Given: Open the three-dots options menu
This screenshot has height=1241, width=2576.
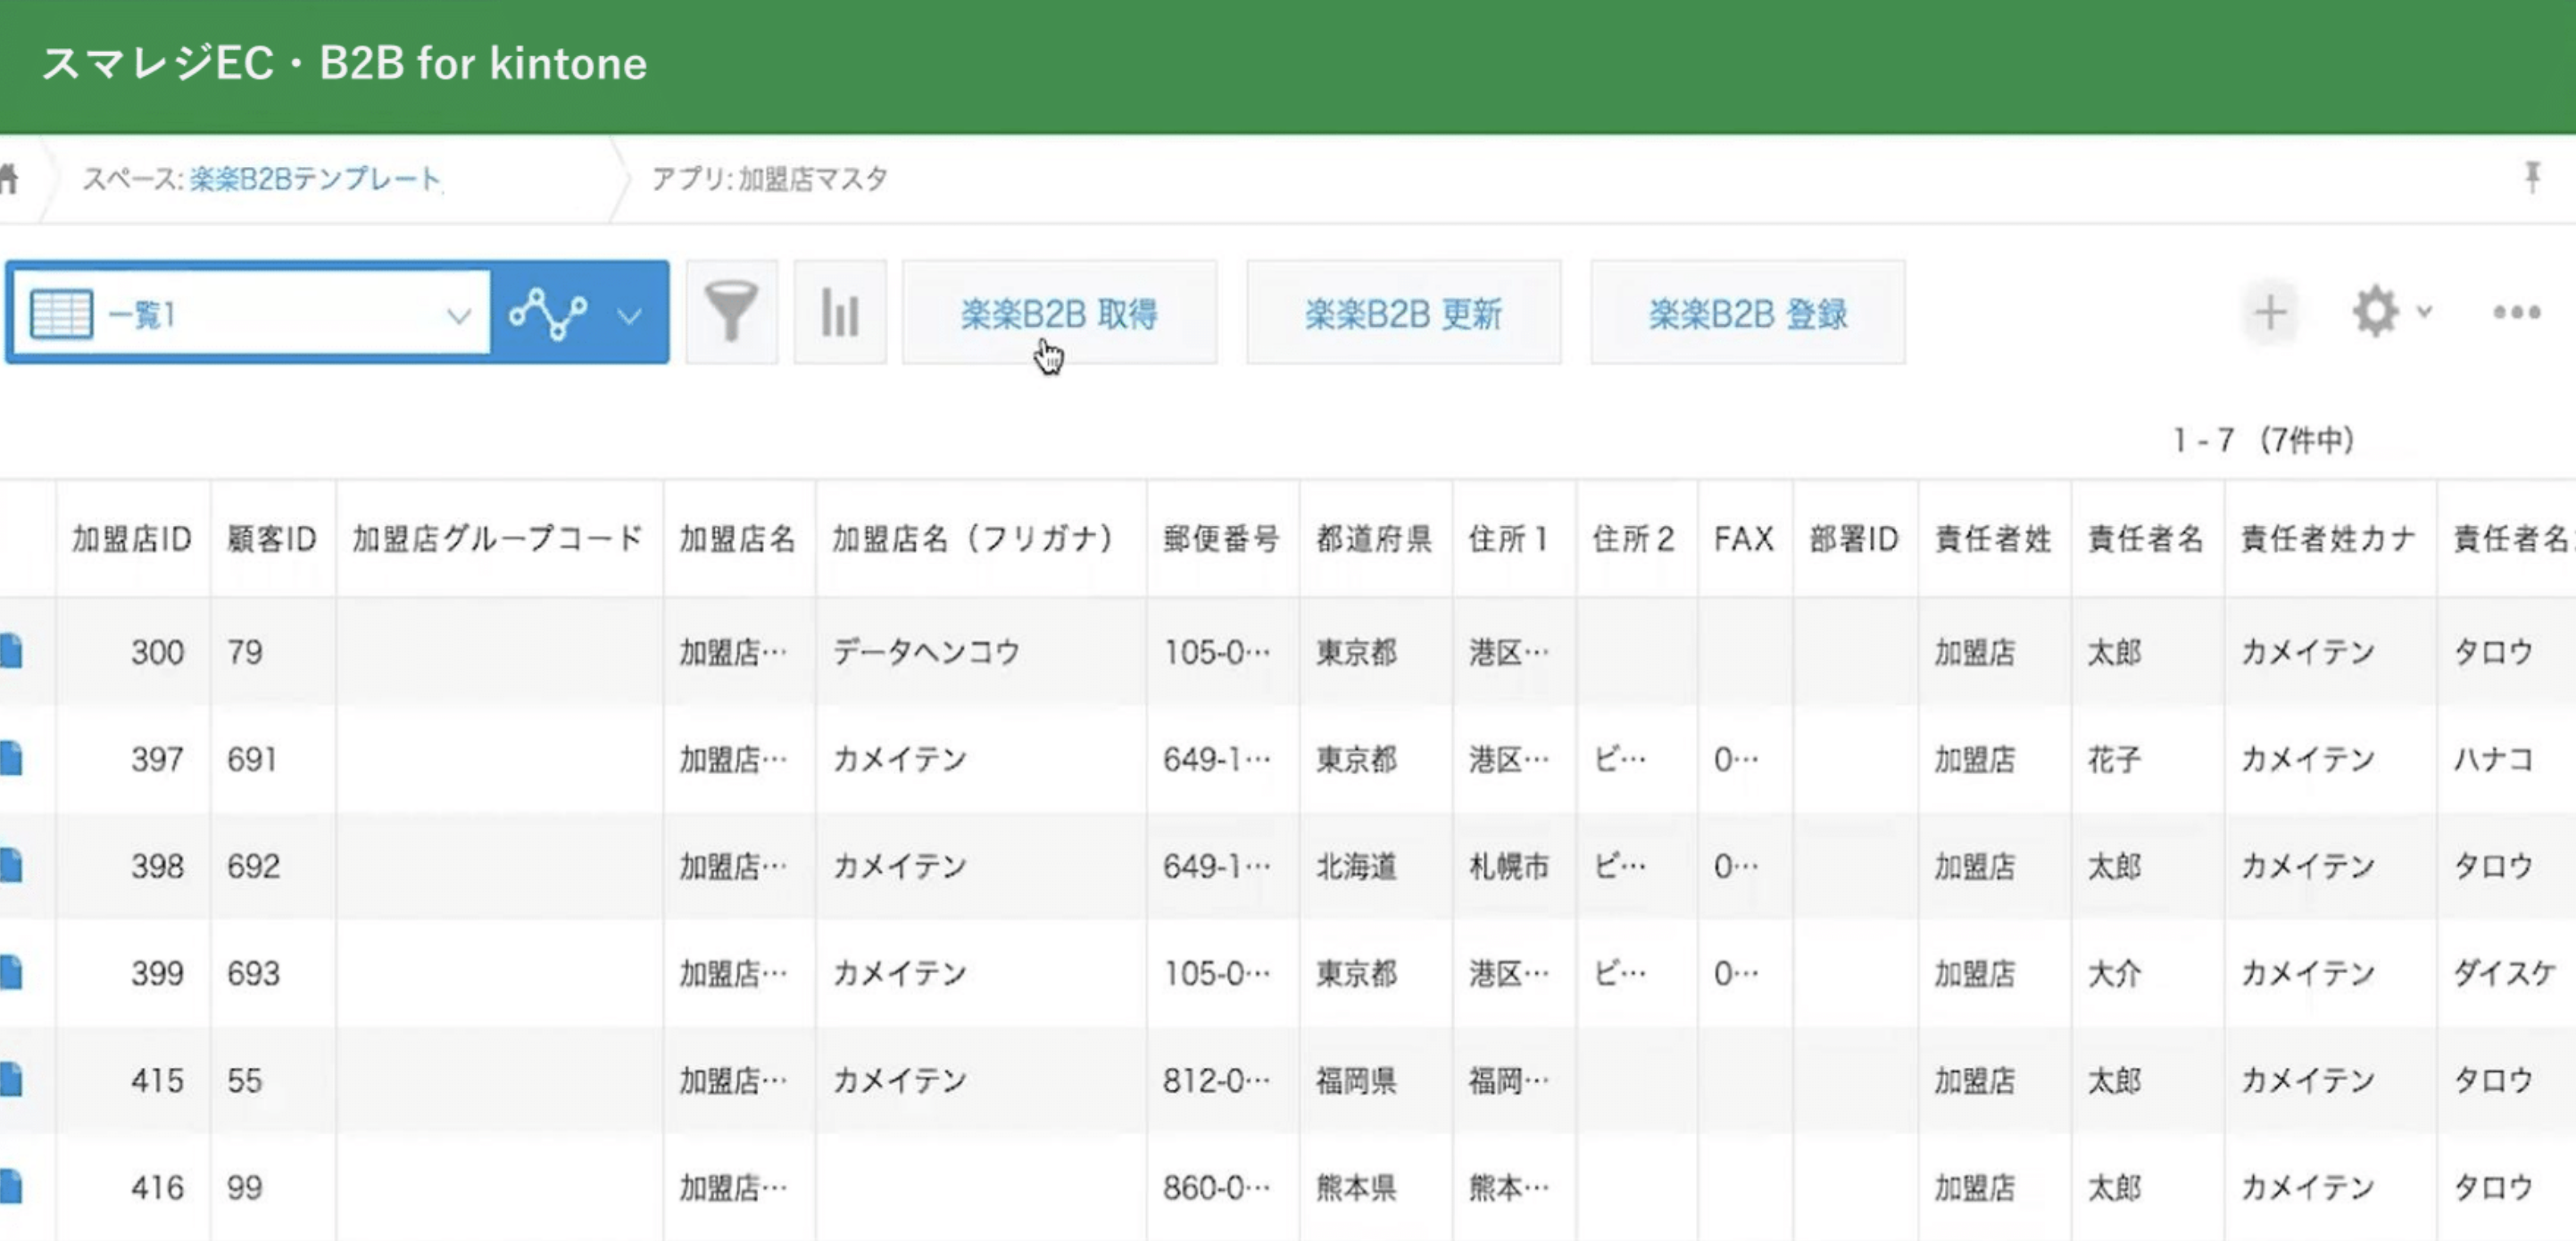Looking at the screenshot, I should pyautogui.click(x=2516, y=313).
